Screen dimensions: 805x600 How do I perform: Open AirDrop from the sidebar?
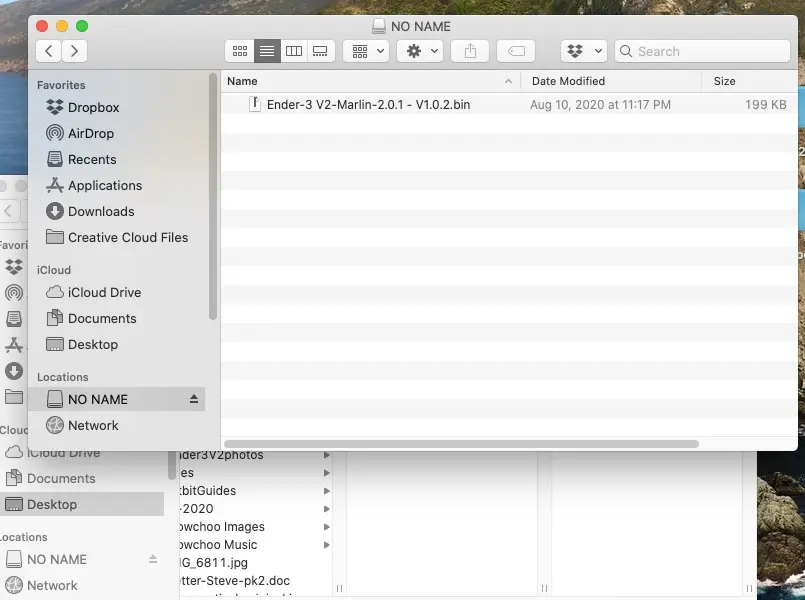coord(90,133)
